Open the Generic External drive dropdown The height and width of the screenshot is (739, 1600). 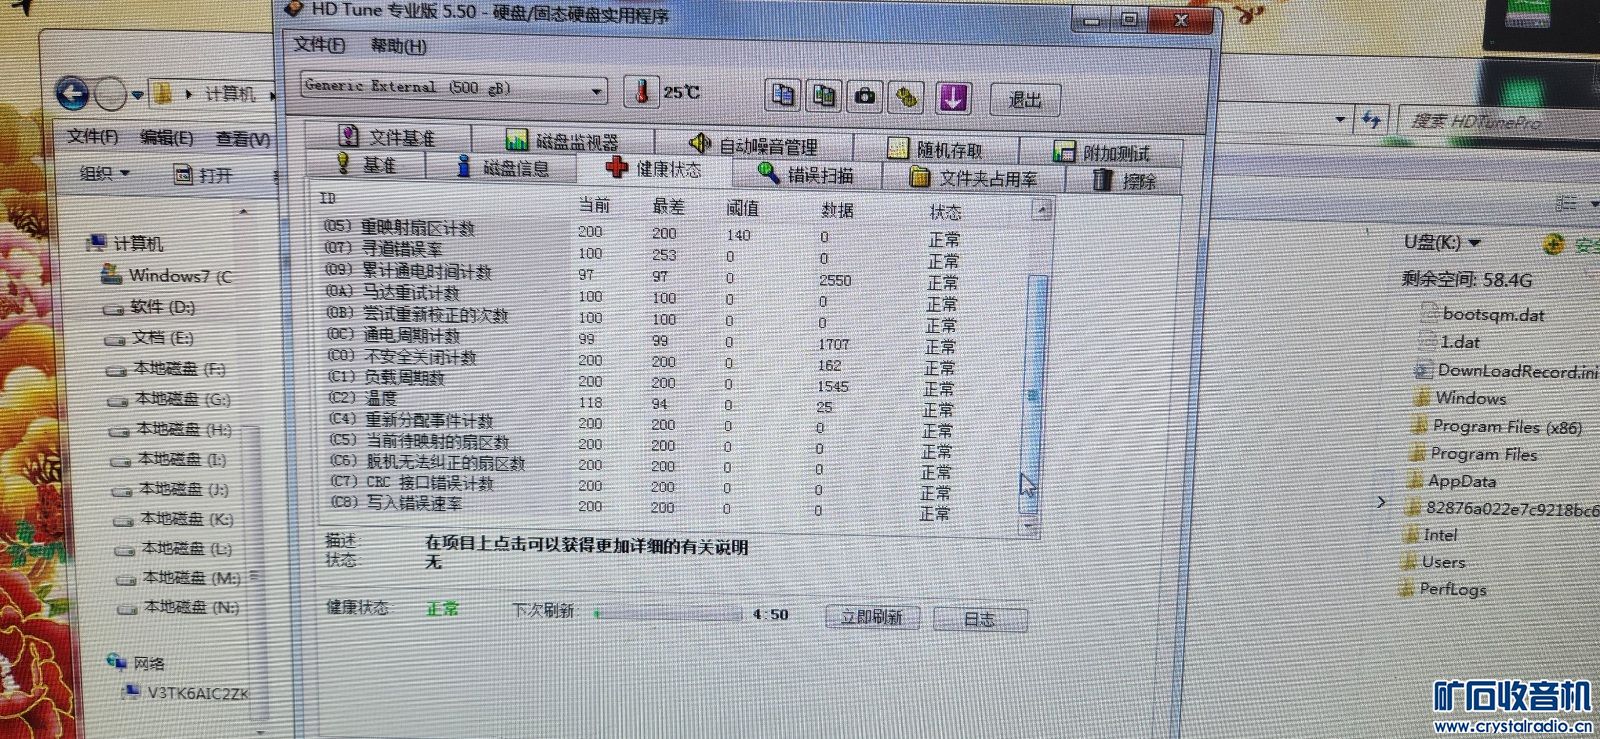pyautogui.click(x=455, y=88)
